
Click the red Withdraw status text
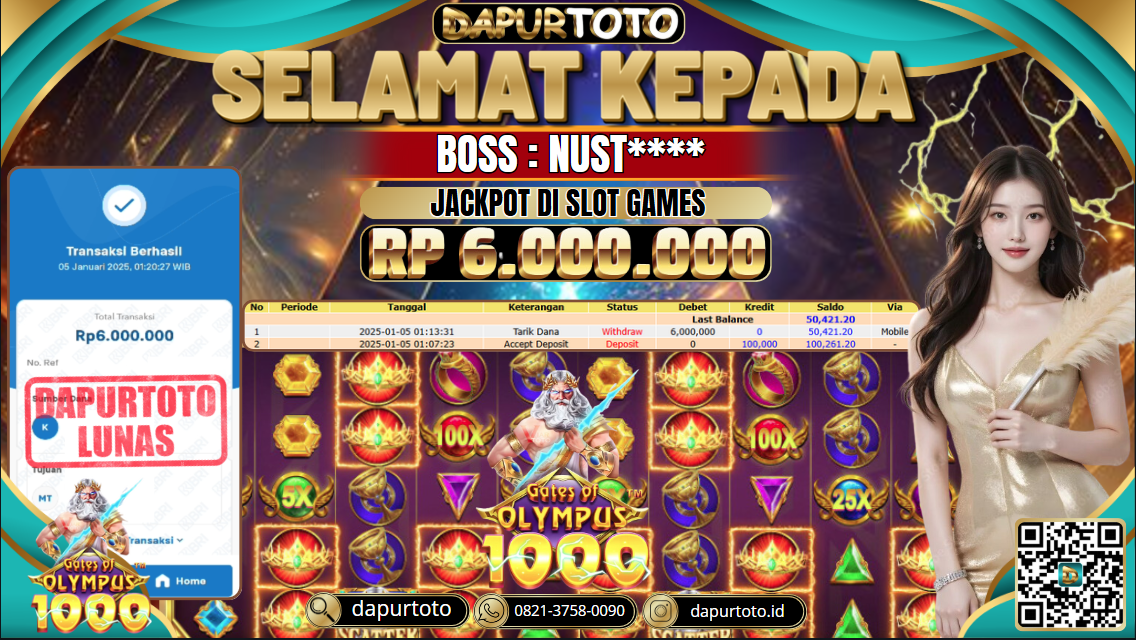pyautogui.click(x=622, y=332)
